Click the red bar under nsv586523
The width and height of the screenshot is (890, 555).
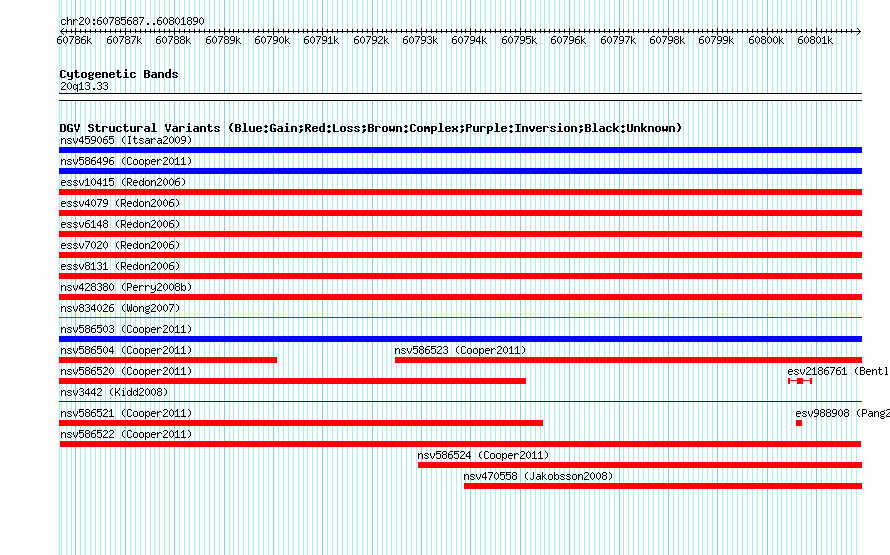pos(628,360)
